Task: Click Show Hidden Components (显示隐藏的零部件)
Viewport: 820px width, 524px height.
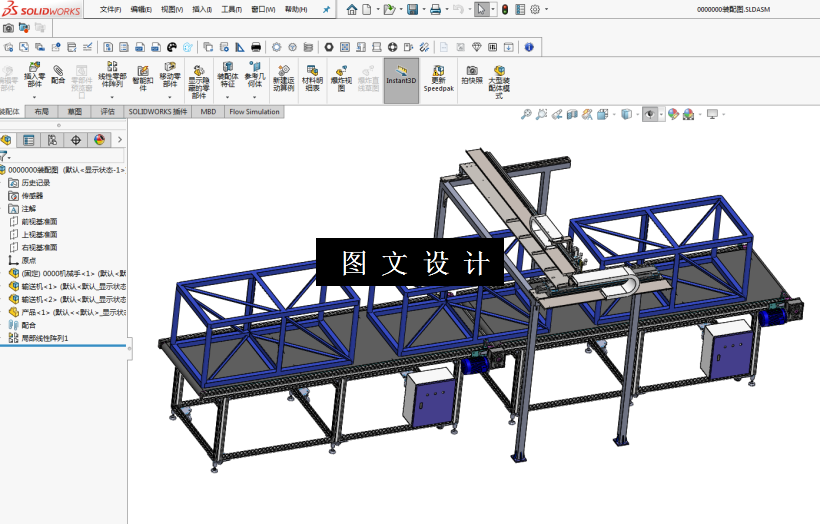Action: coord(199,81)
